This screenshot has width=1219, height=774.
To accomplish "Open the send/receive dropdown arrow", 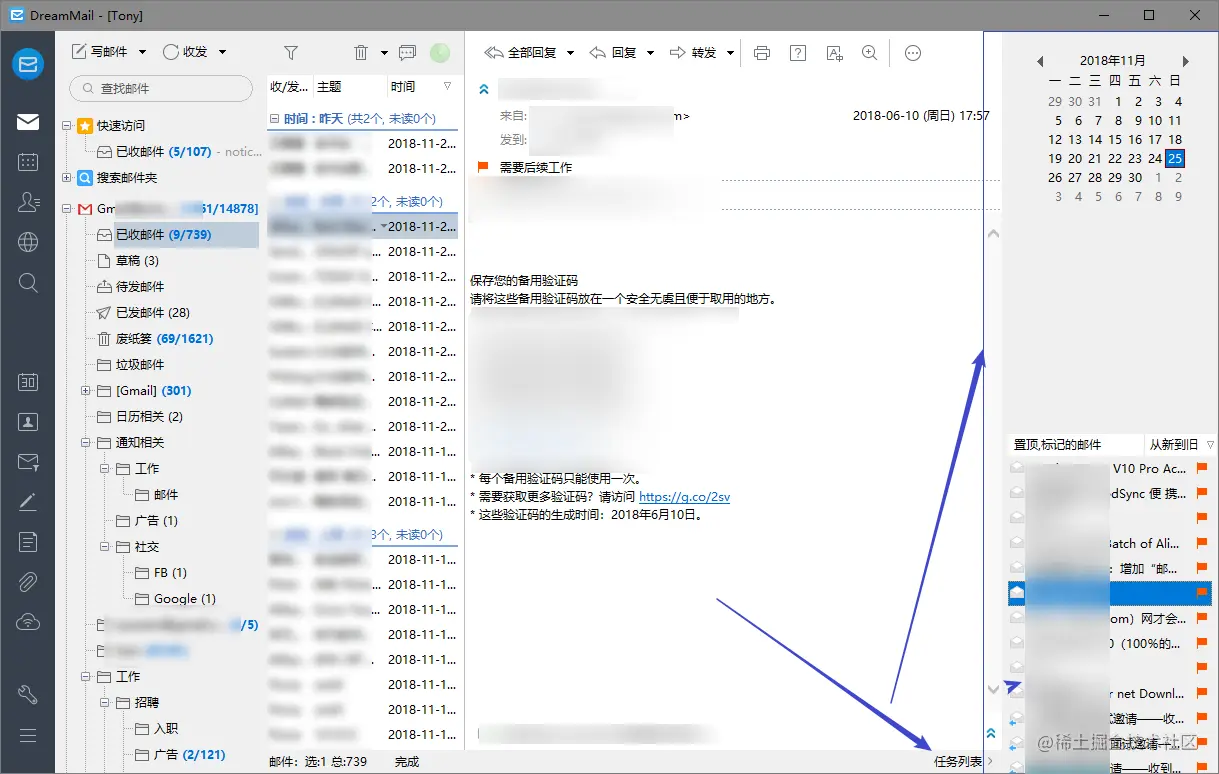I will [222, 52].
